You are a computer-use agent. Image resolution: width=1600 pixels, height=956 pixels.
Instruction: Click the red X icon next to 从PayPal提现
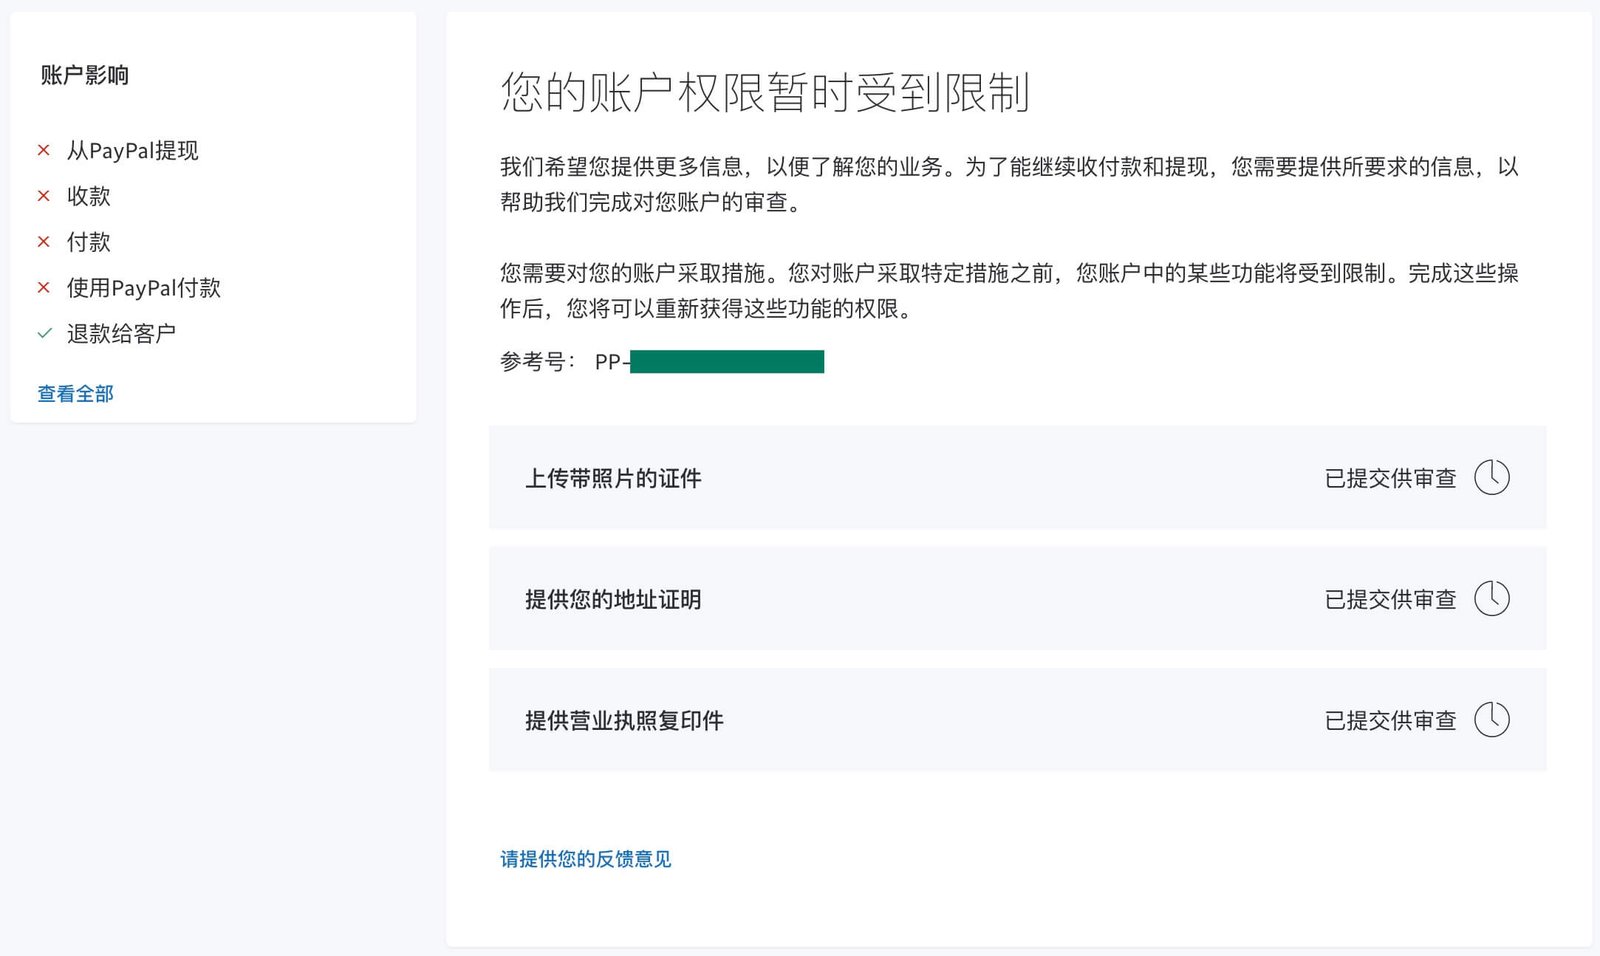pos(43,150)
